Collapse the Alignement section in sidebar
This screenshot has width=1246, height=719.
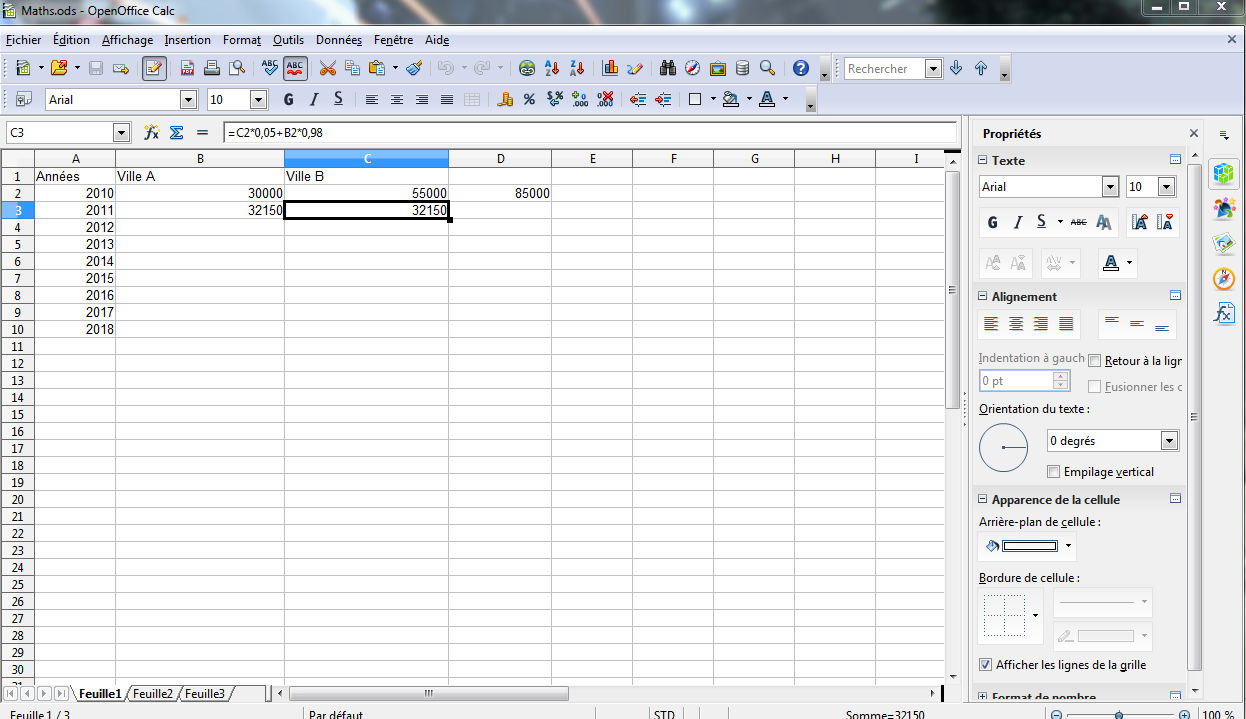pyautogui.click(x=982, y=297)
